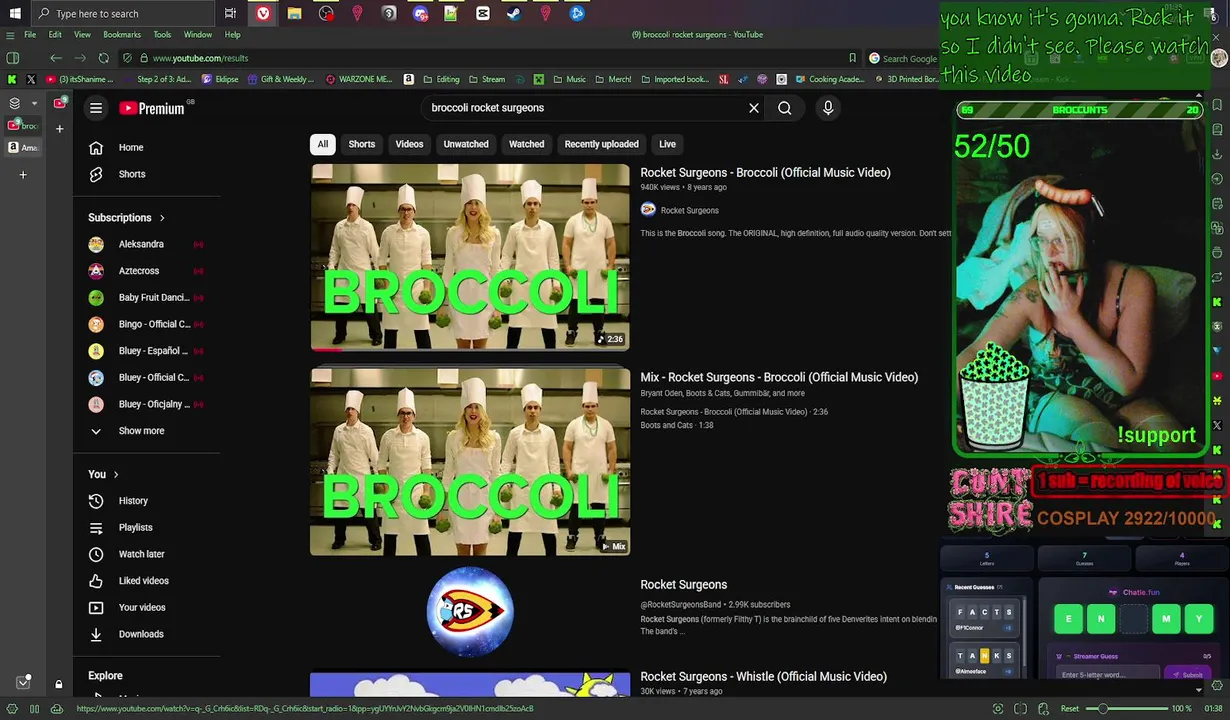Clear the YouTube search text
The image size is (1230, 720).
coord(754,108)
